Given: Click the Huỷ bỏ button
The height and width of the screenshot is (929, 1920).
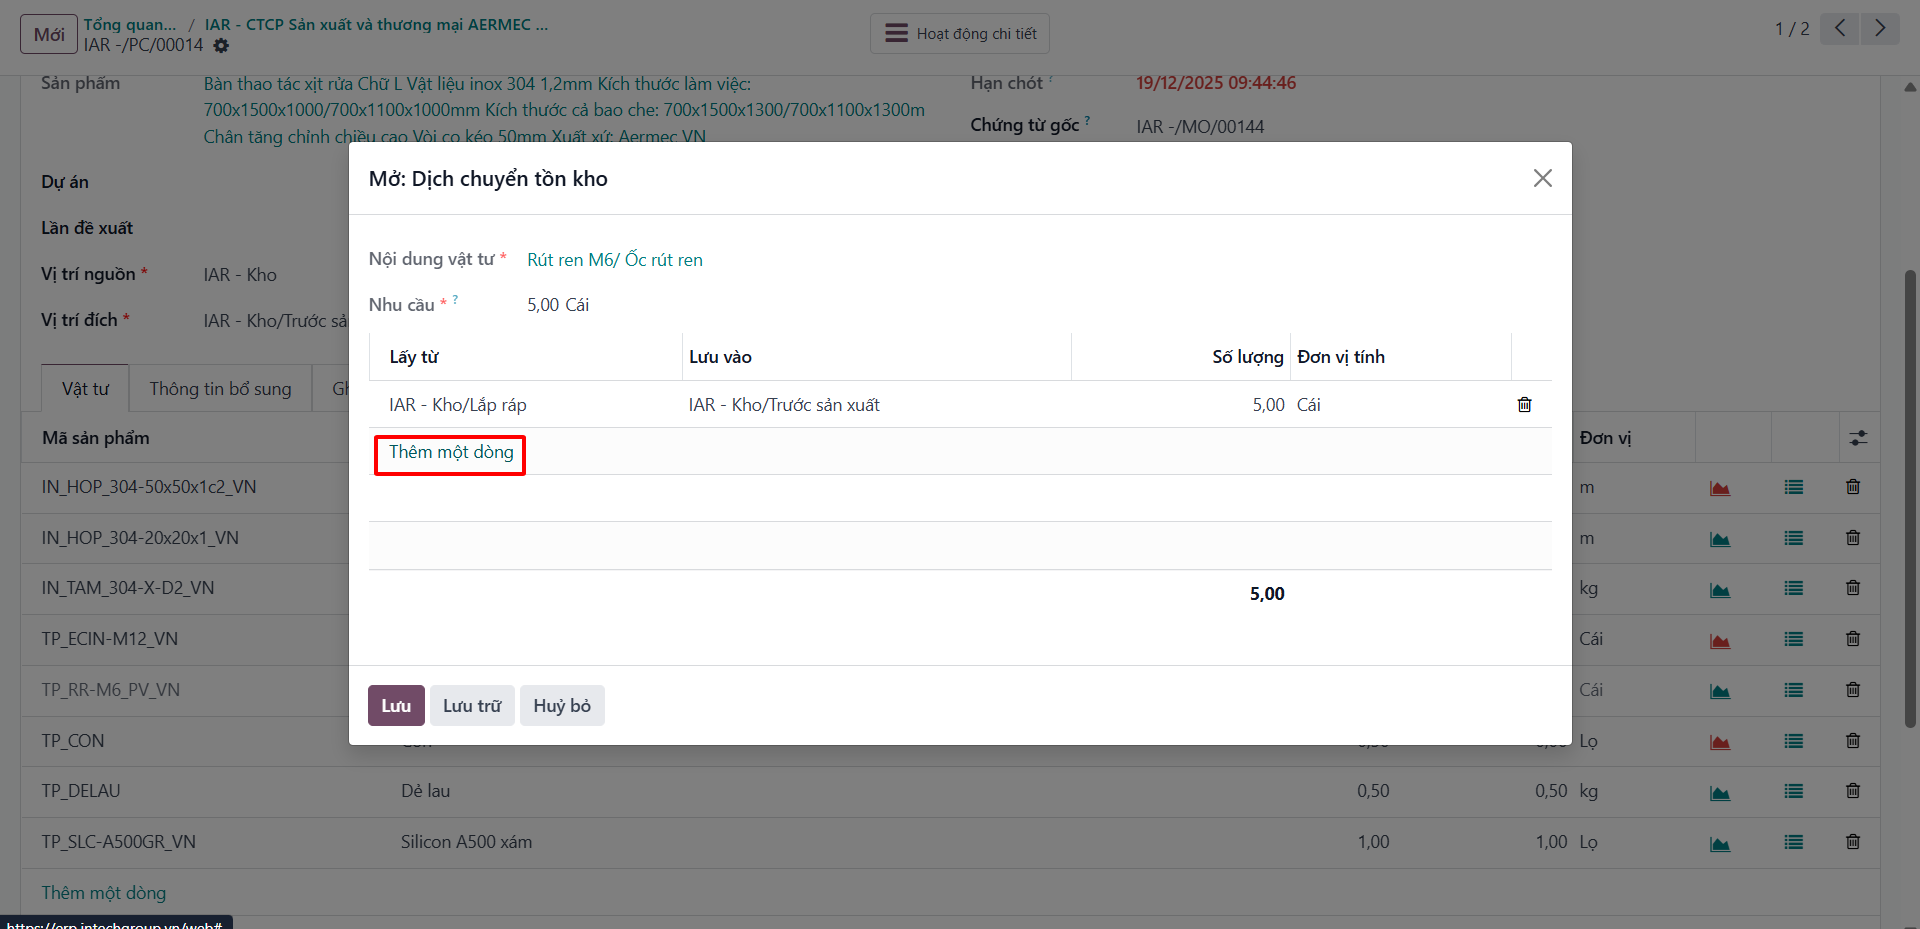Looking at the screenshot, I should (x=562, y=706).
